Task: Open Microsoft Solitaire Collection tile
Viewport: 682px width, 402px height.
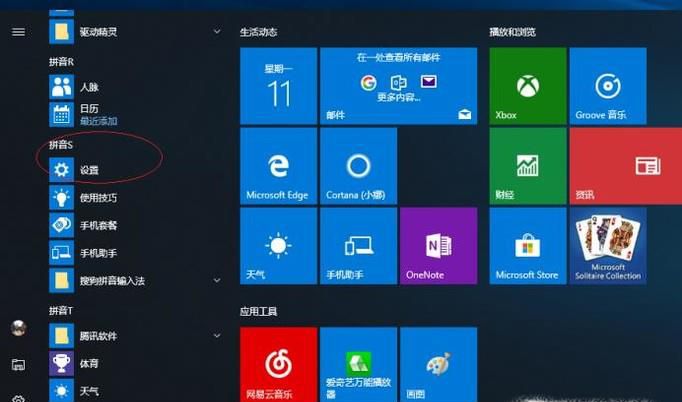Action: (x=607, y=246)
